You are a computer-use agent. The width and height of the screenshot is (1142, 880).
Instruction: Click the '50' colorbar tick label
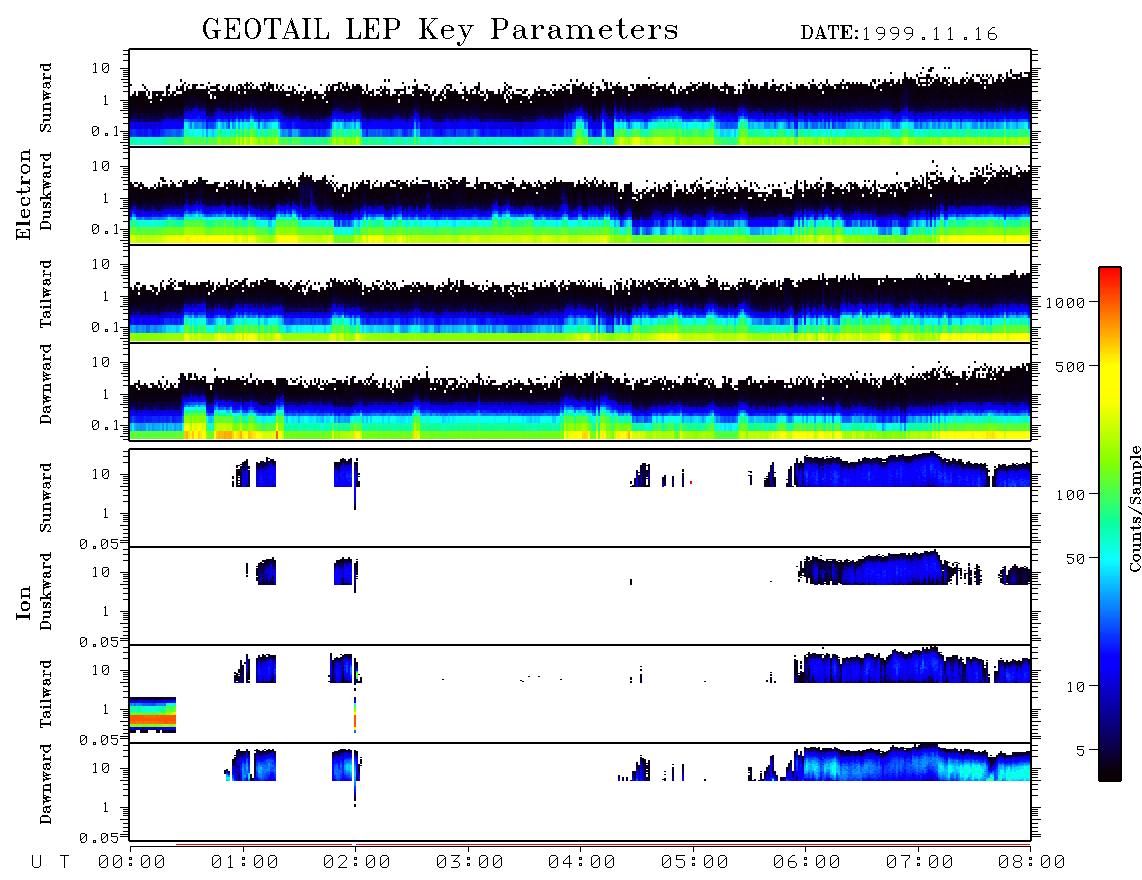(x=1075, y=559)
